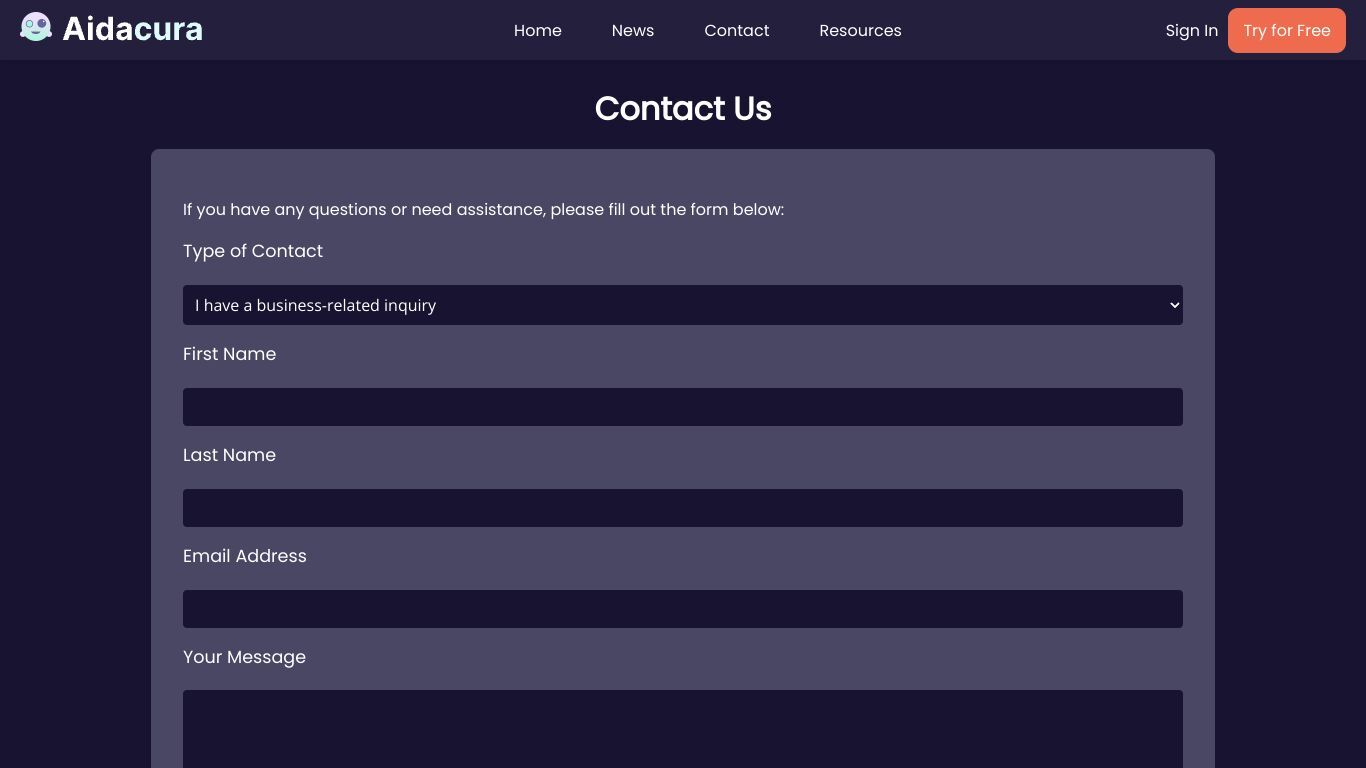Click the Type of Contact label
Screen dimensions: 1366x768
point(253,251)
